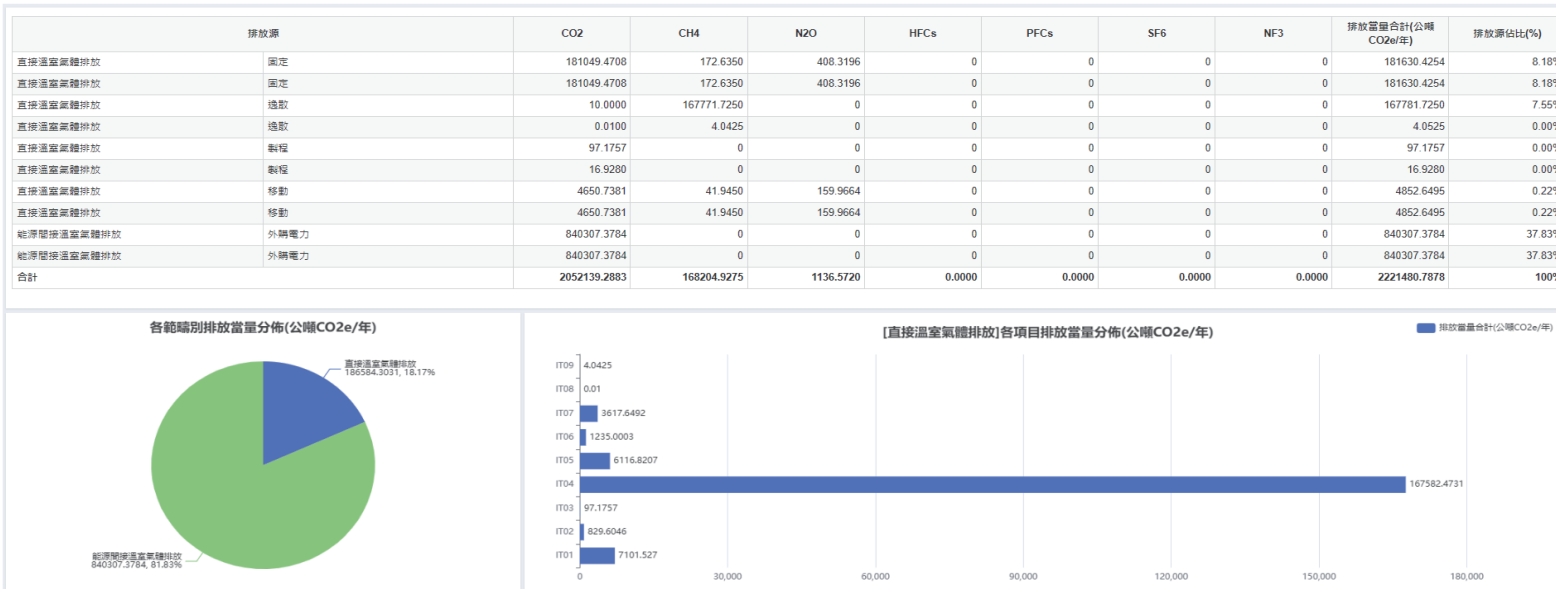Click the IT08 axis label
This screenshot has width=1559, height=592.
coord(564,390)
